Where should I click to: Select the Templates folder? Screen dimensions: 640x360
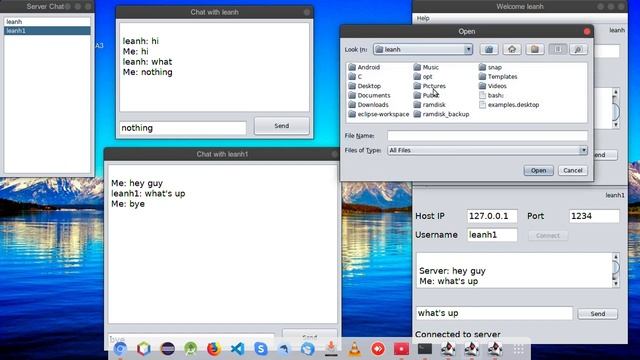point(498,76)
